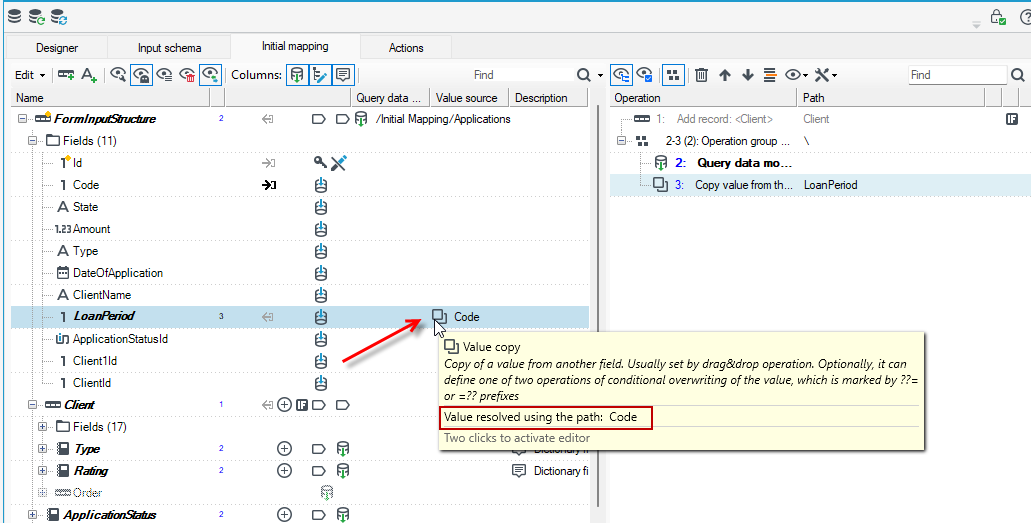Expand the Fields (17) folder
Screen dimensions: 1031x523
[43, 427]
